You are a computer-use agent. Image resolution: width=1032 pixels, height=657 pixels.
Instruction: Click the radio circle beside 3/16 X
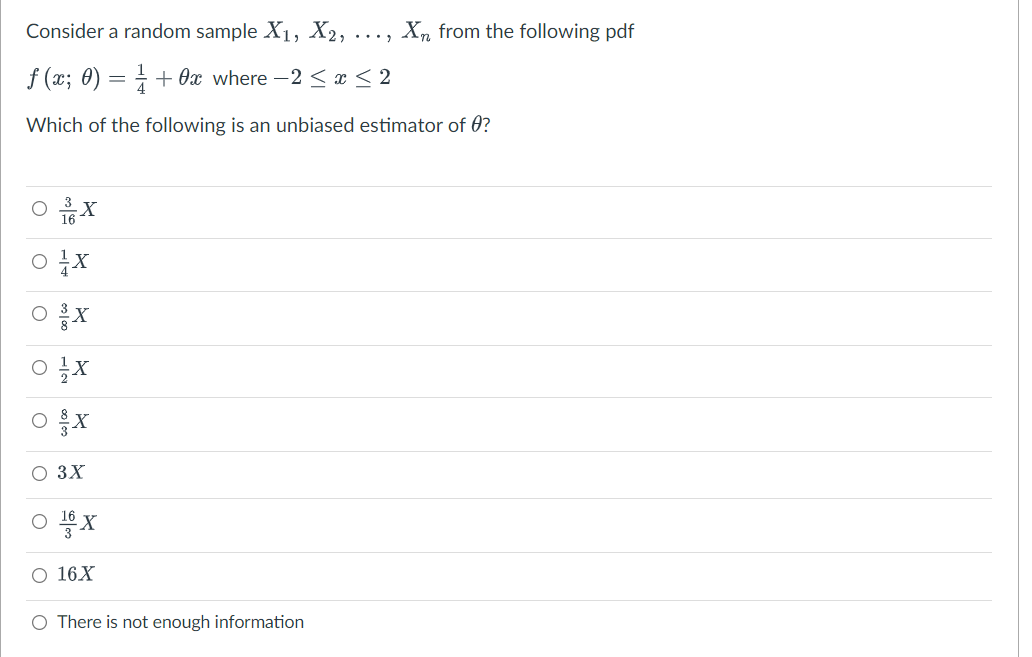39,208
